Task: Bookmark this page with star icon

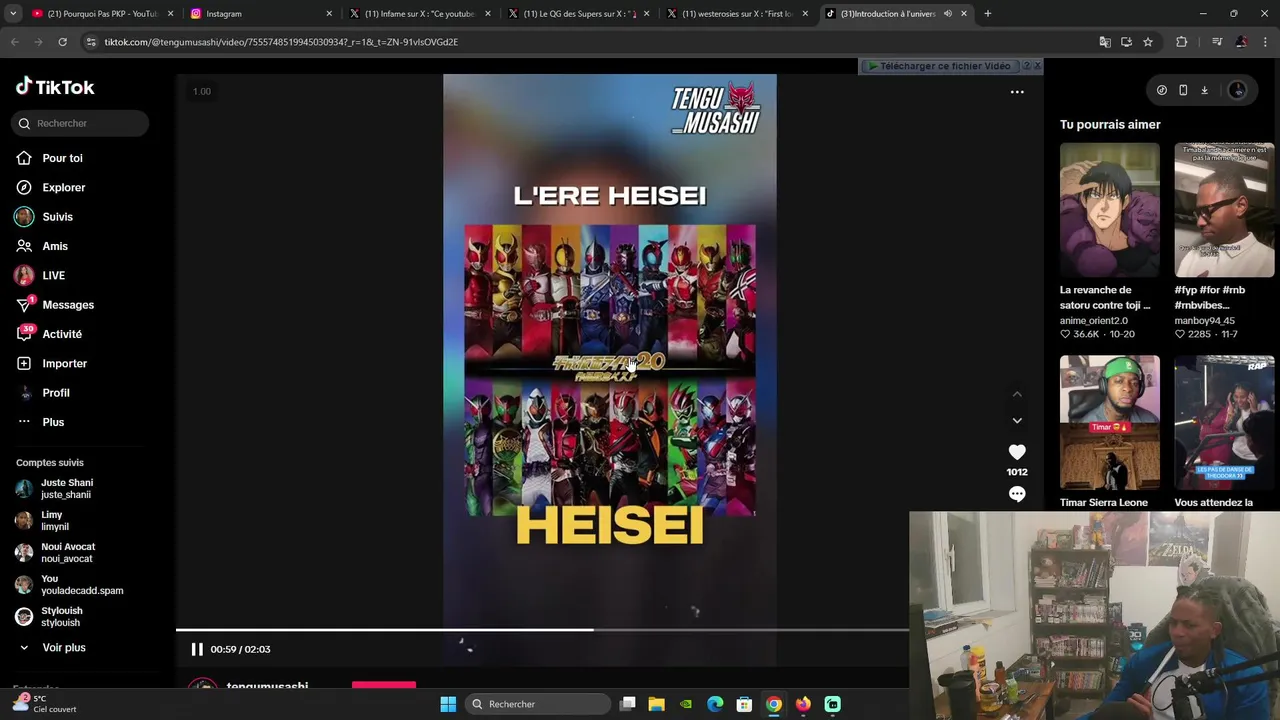Action: pos(1148,42)
